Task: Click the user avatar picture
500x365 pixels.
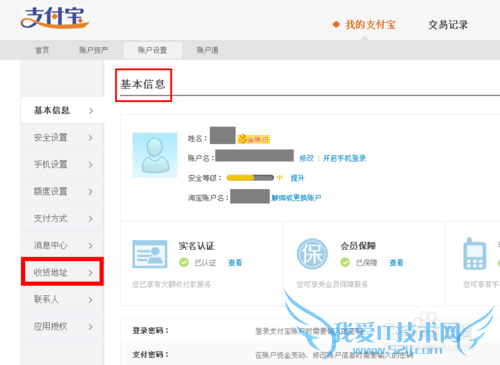Action: (x=155, y=155)
